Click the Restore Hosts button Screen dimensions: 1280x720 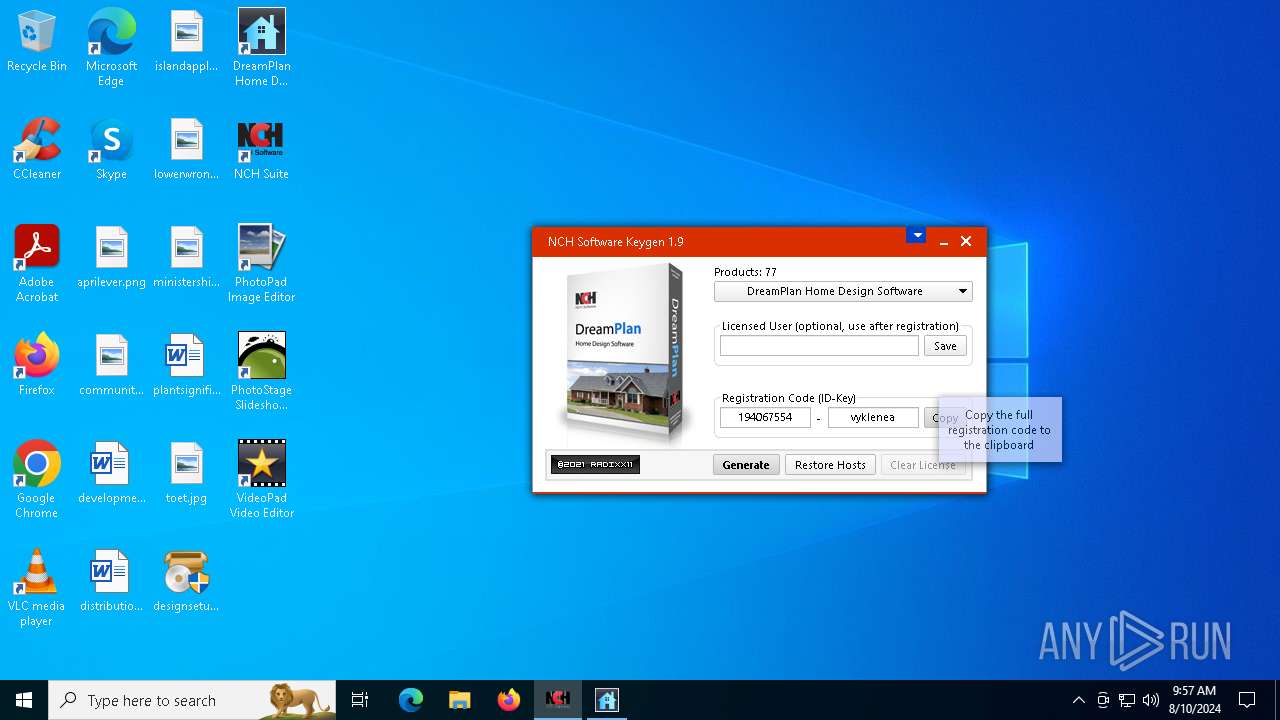(830, 465)
